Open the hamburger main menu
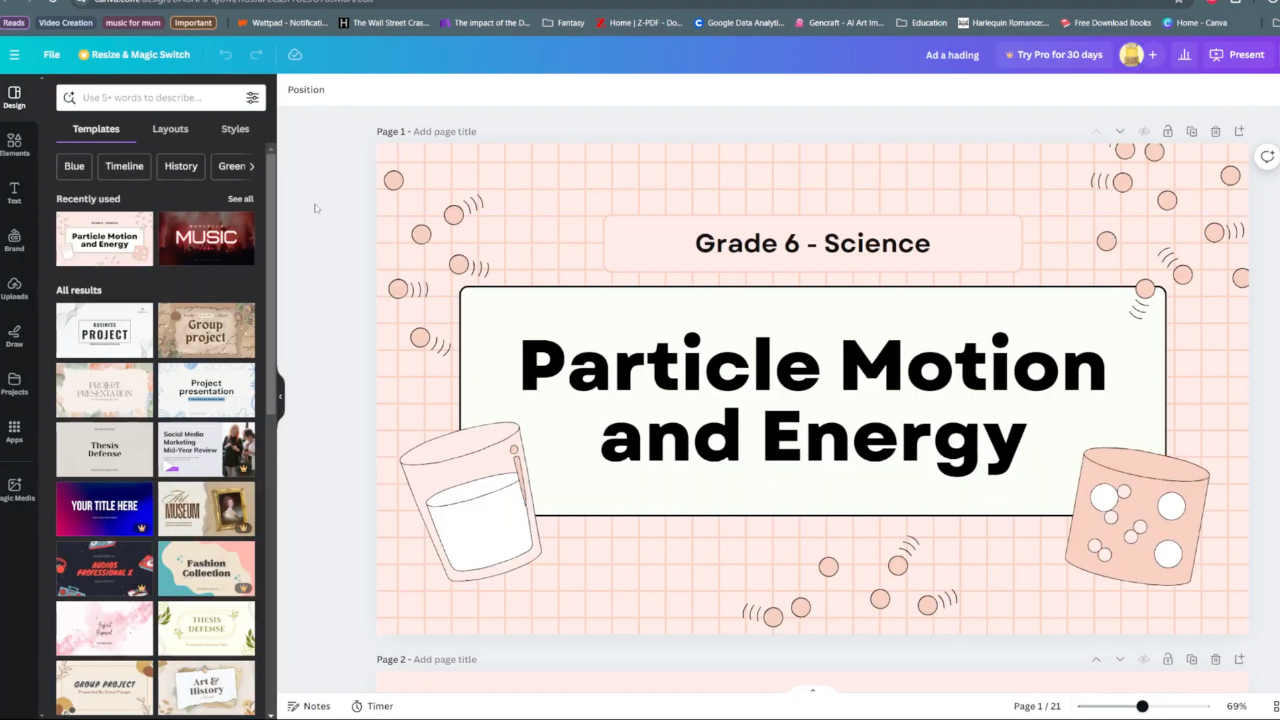 click(x=14, y=55)
